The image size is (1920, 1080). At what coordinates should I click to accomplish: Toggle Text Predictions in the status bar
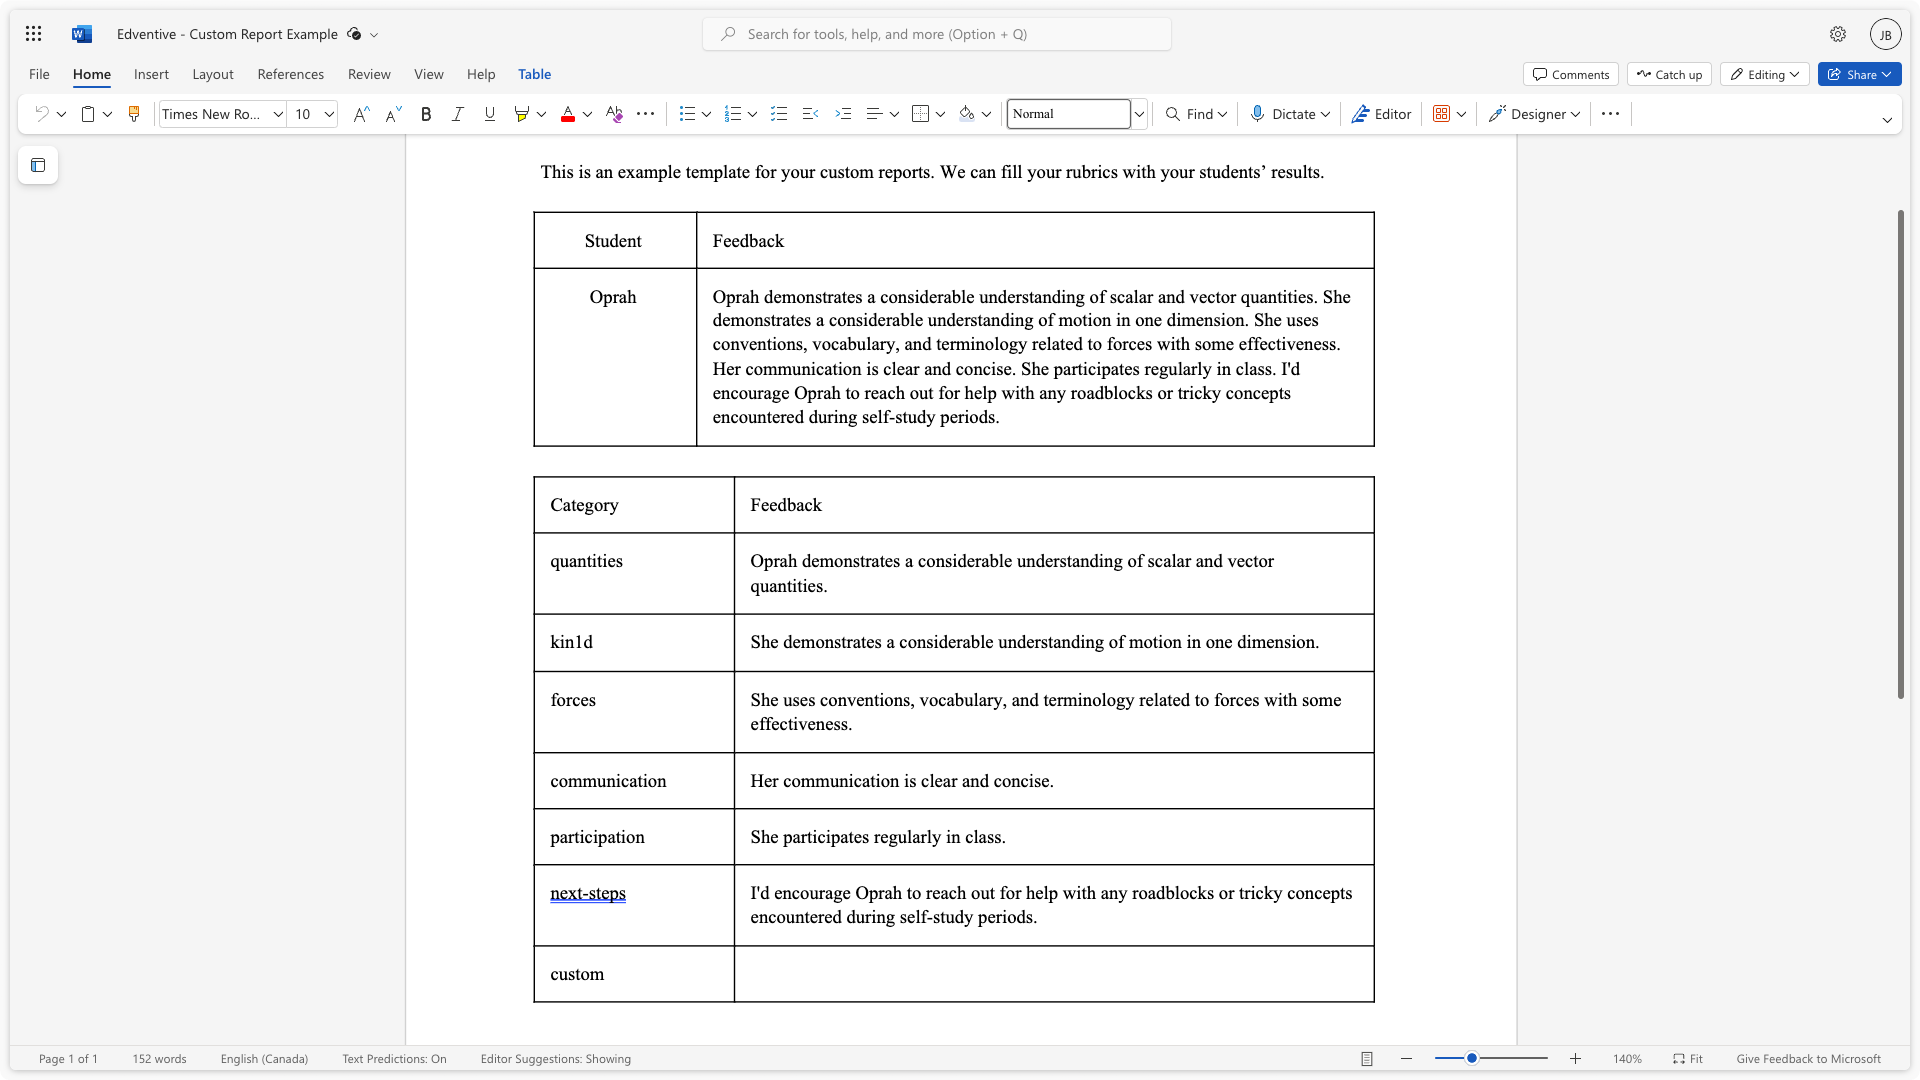click(x=394, y=1059)
